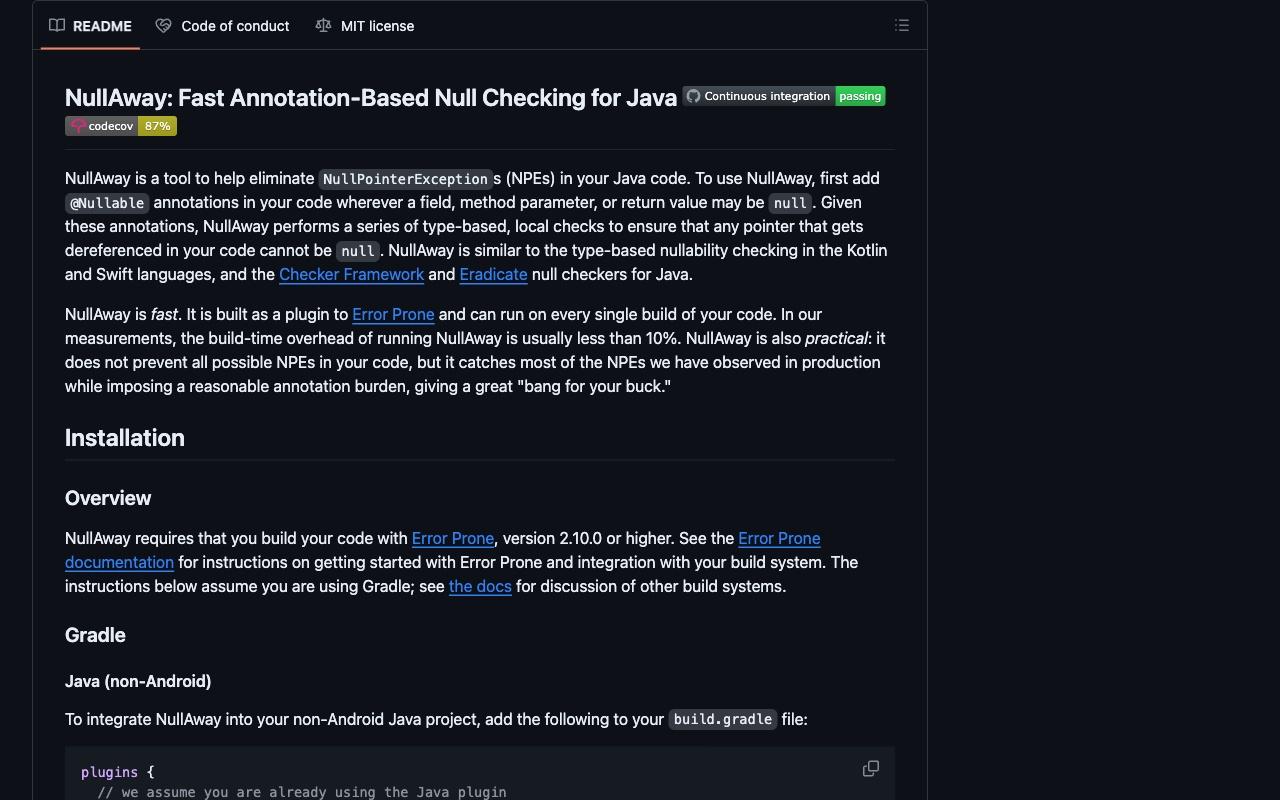The height and width of the screenshot is (800, 1280).
Task: Follow the Error Prone link in the Overview section
Action: (x=453, y=538)
